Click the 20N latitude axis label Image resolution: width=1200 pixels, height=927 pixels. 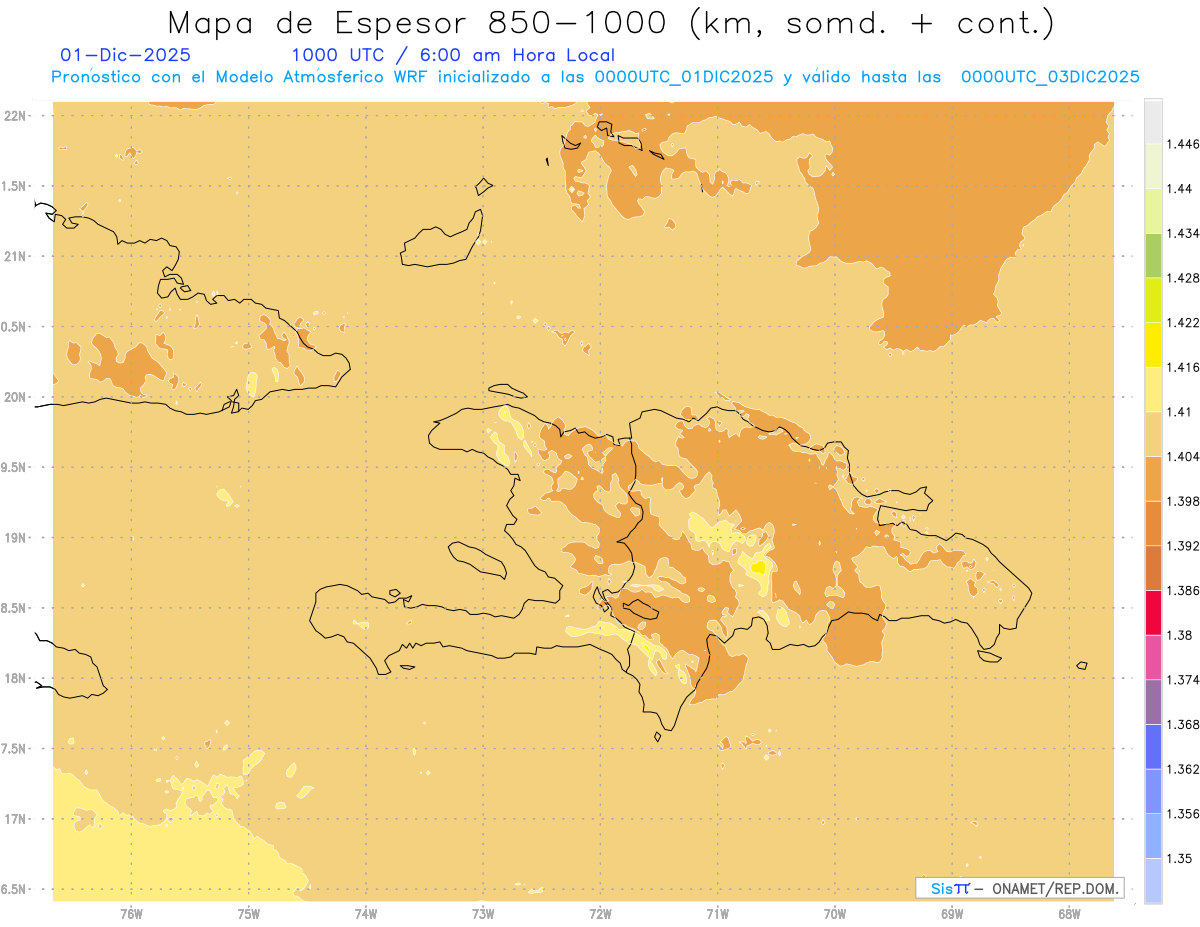coord(17,397)
